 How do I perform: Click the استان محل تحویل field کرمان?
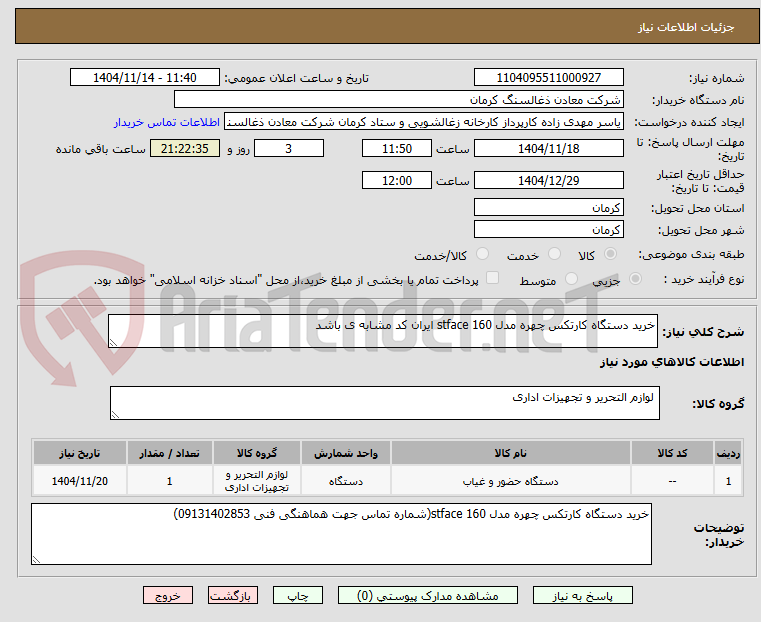[548, 208]
